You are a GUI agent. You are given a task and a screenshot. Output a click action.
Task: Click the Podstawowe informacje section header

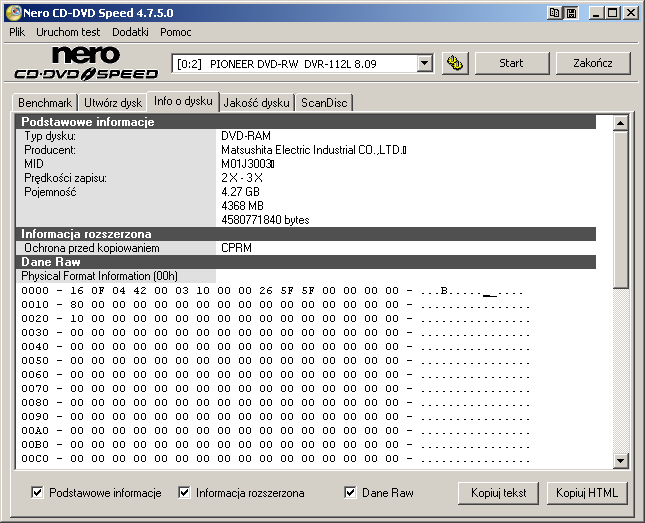click(306, 122)
